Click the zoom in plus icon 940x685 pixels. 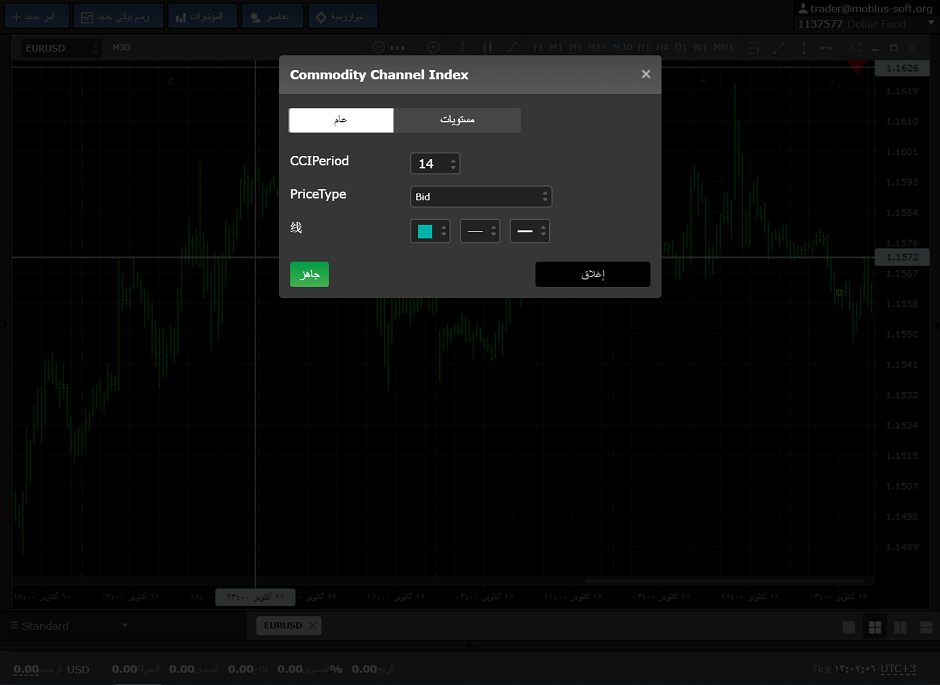433,47
